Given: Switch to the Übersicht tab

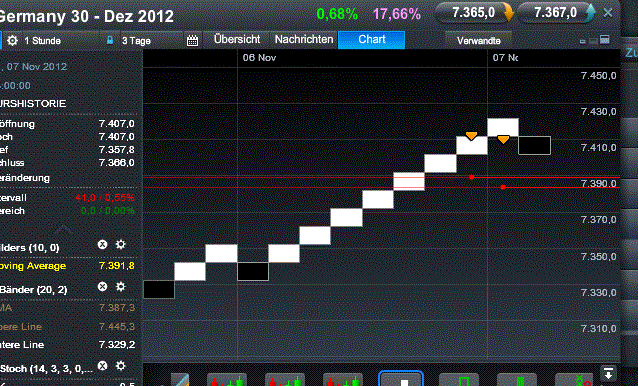Looking at the screenshot, I should [x=237, y=39].
